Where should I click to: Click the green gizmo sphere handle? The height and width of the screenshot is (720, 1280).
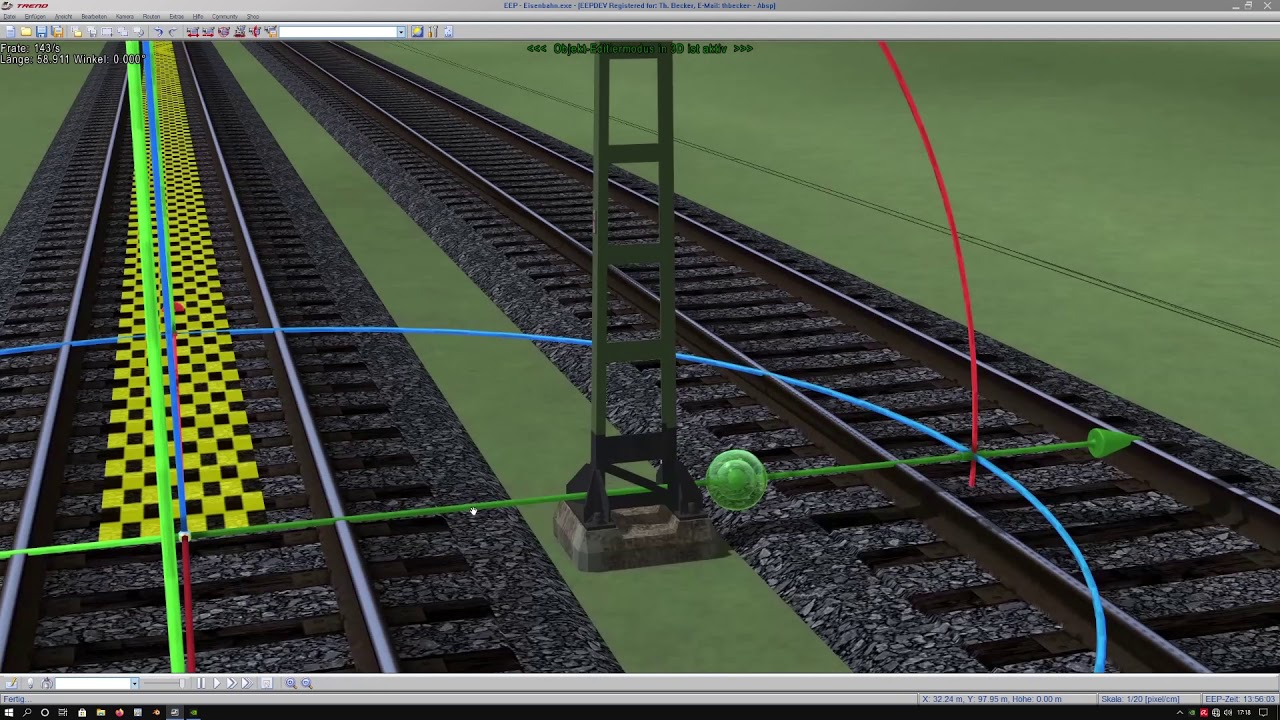(x=737, y=480)
